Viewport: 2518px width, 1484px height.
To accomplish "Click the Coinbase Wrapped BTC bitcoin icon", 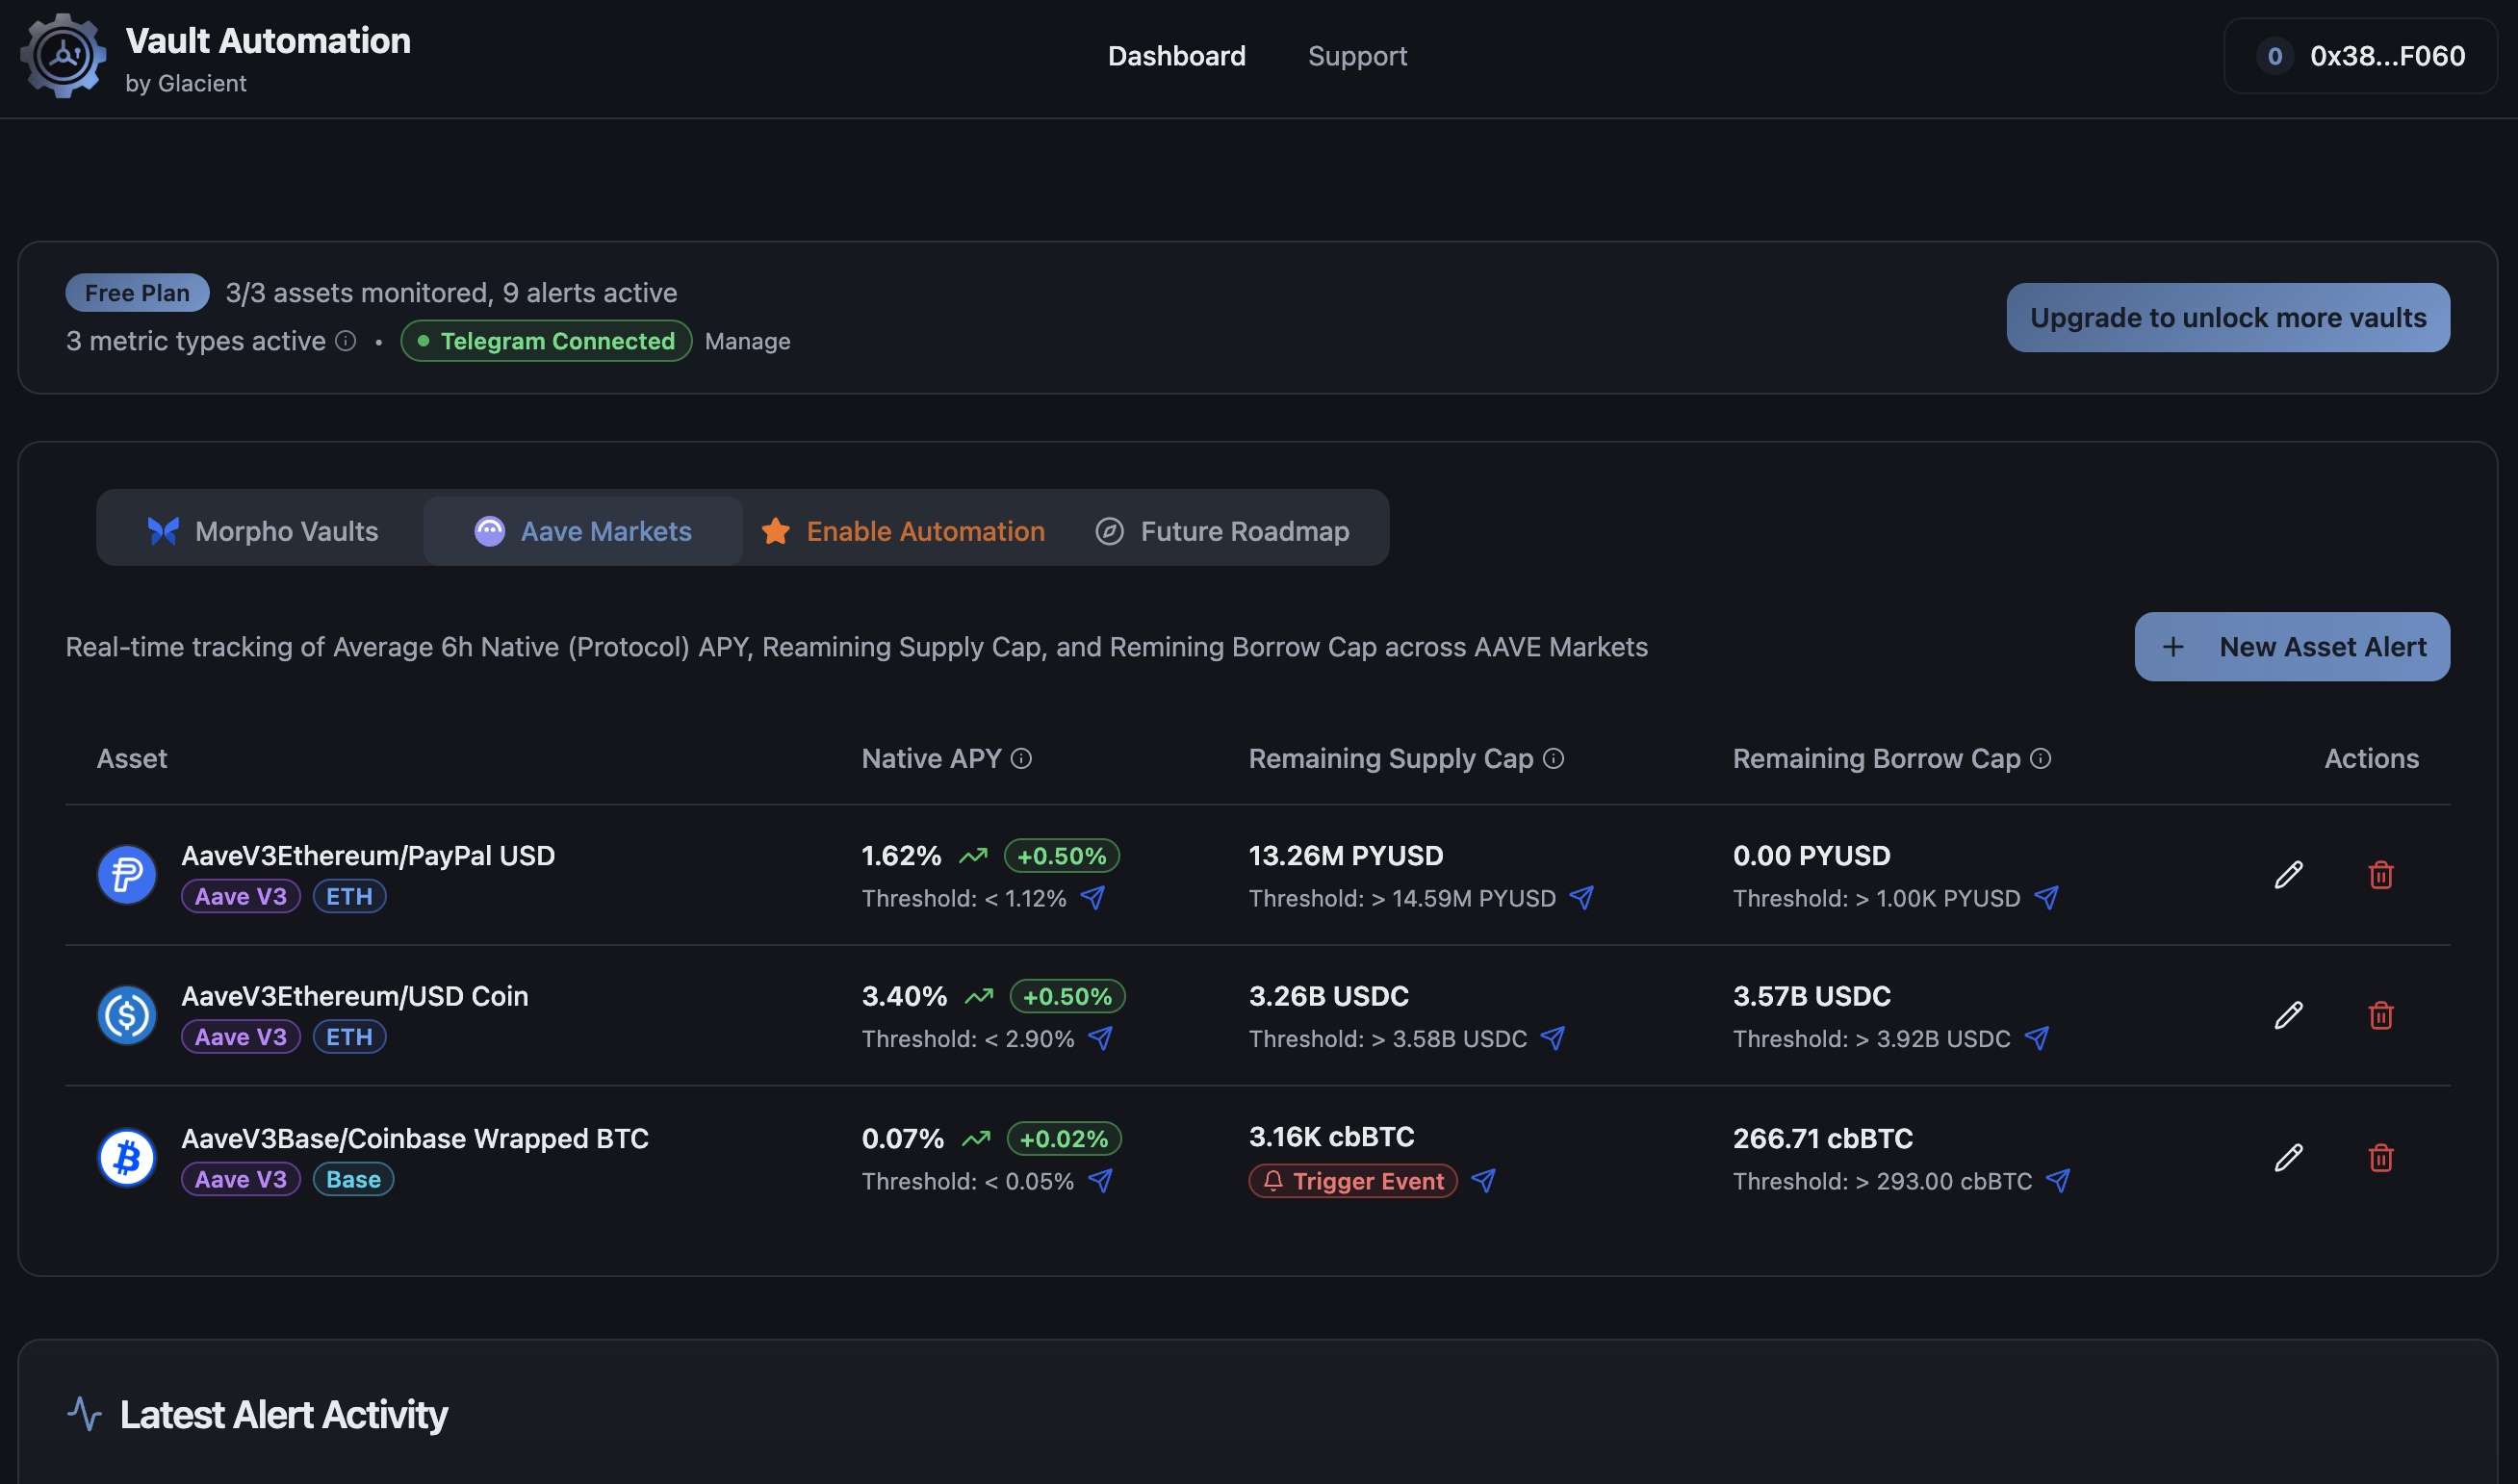I will click(126, 1157).
